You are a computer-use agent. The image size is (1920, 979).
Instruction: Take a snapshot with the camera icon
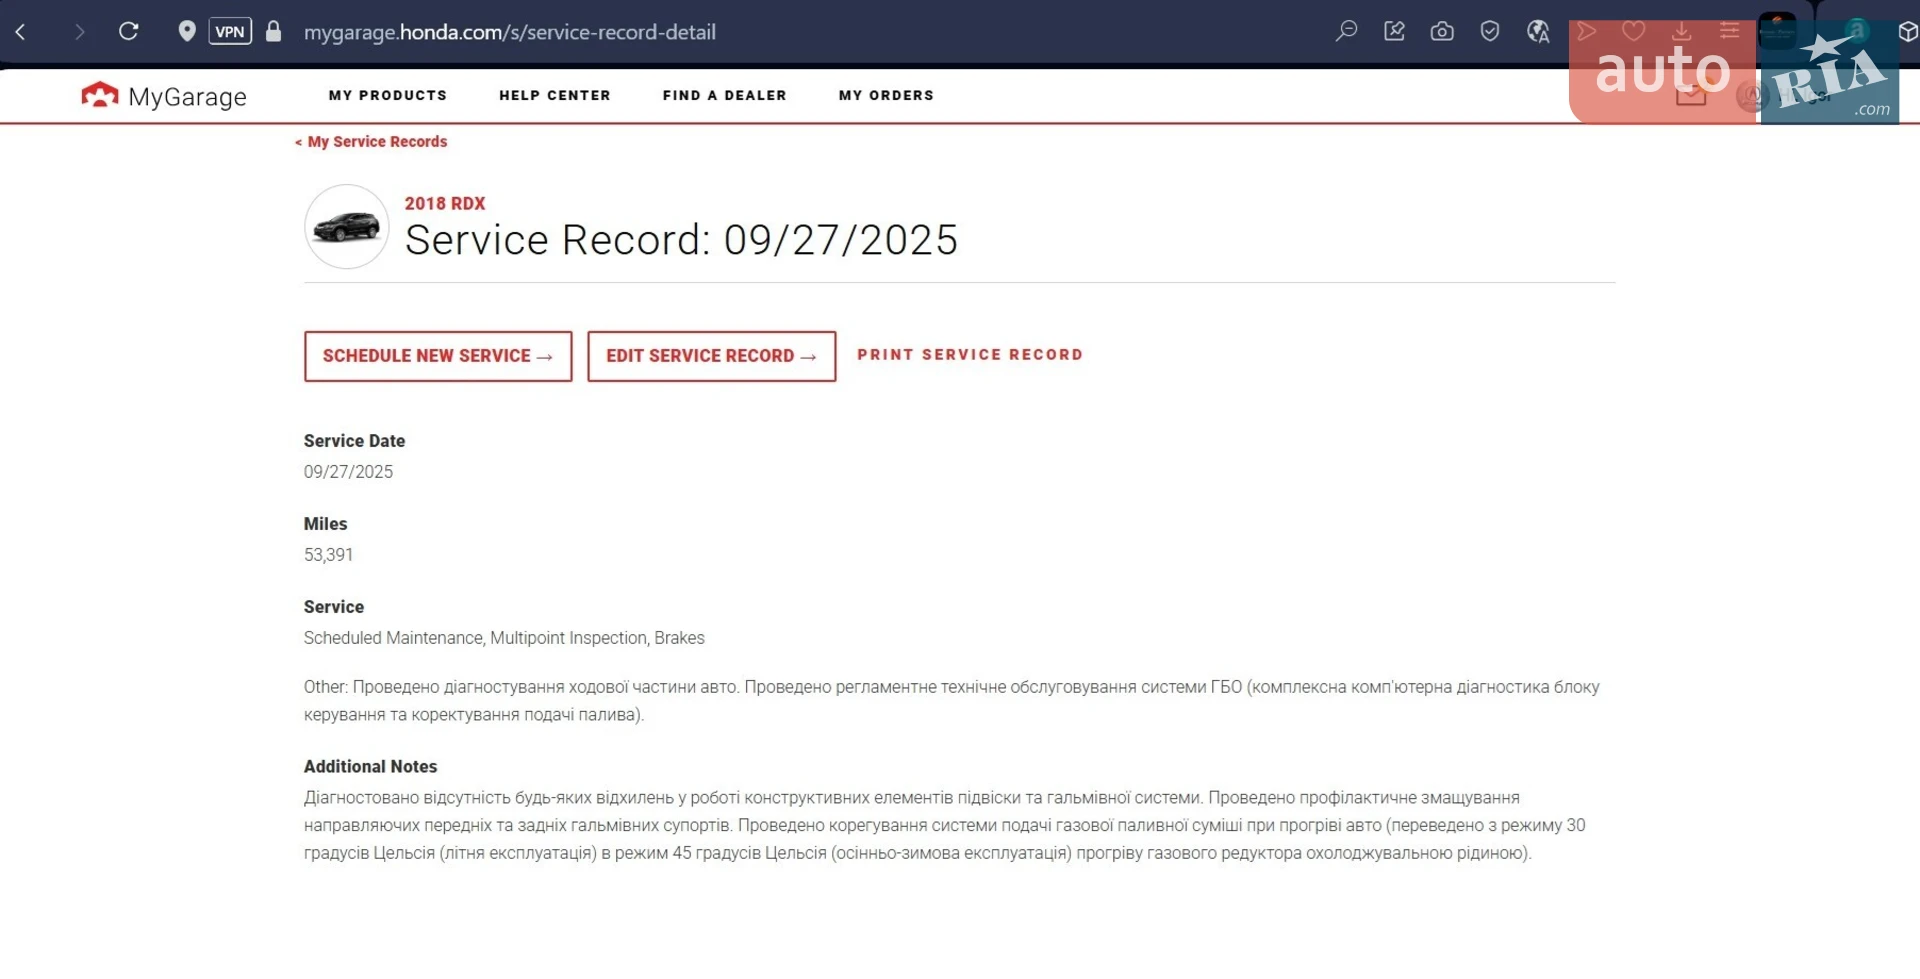coord(1442,32)
